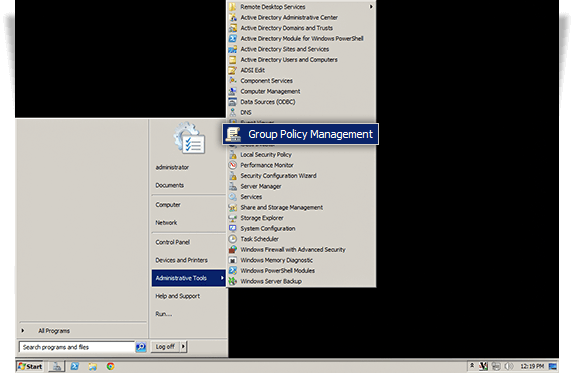Click Share and Storage Management icon
The image size is (574, 373).
point(232,208)
